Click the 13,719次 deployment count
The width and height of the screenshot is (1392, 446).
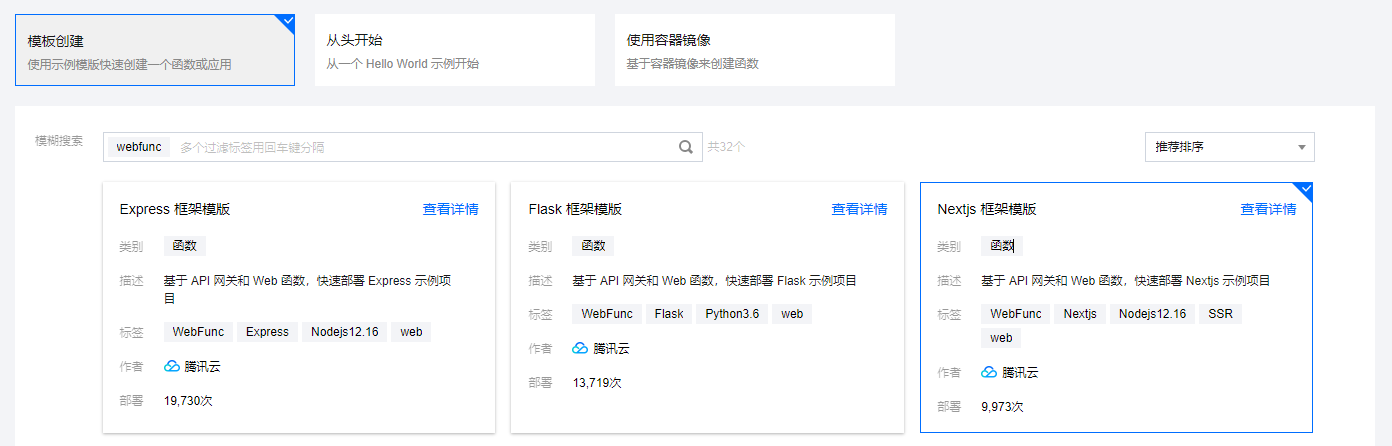click(x=597, y=383)
